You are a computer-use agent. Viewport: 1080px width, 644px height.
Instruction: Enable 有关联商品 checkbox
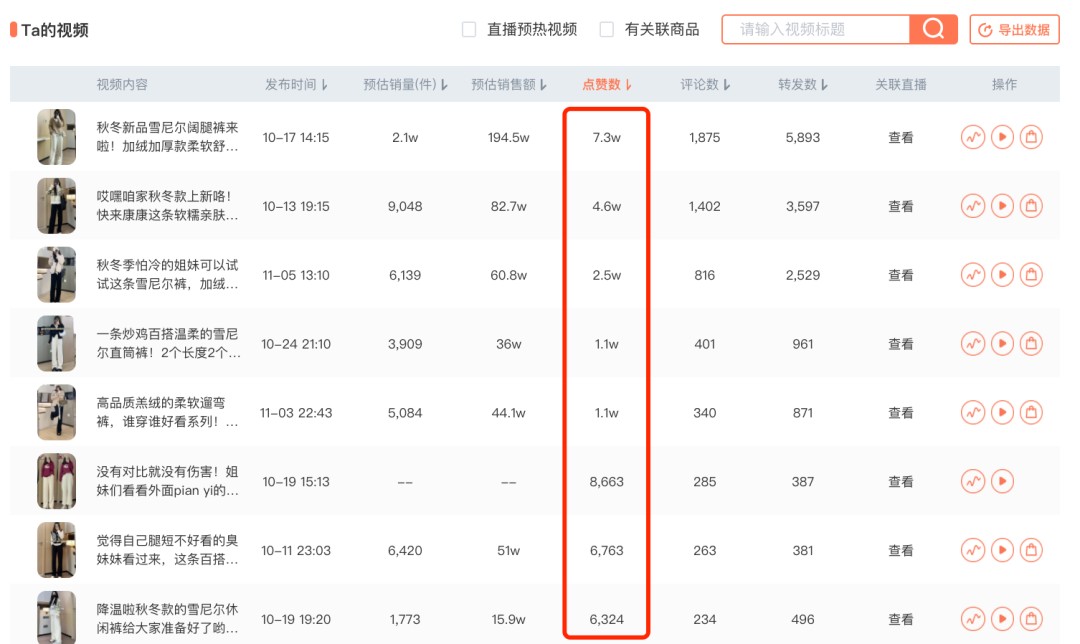607,30
